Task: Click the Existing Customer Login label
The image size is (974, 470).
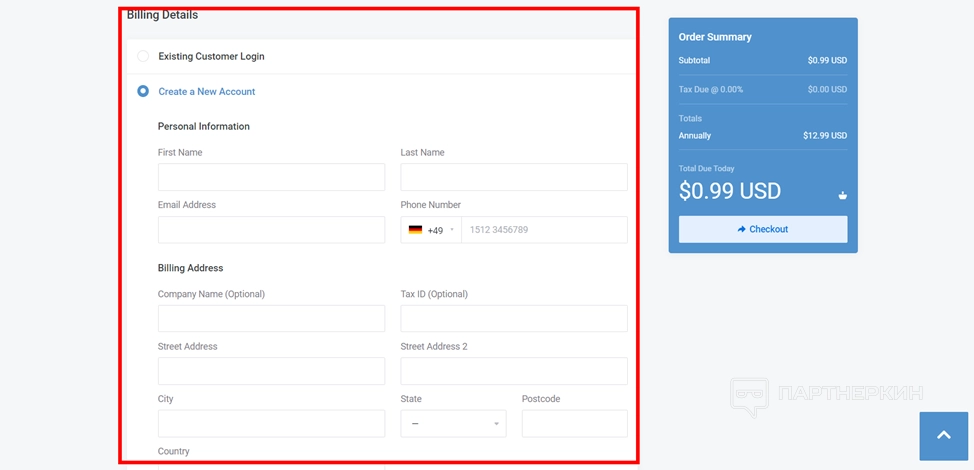Action: pyautogui.click(x=211, y=56)
